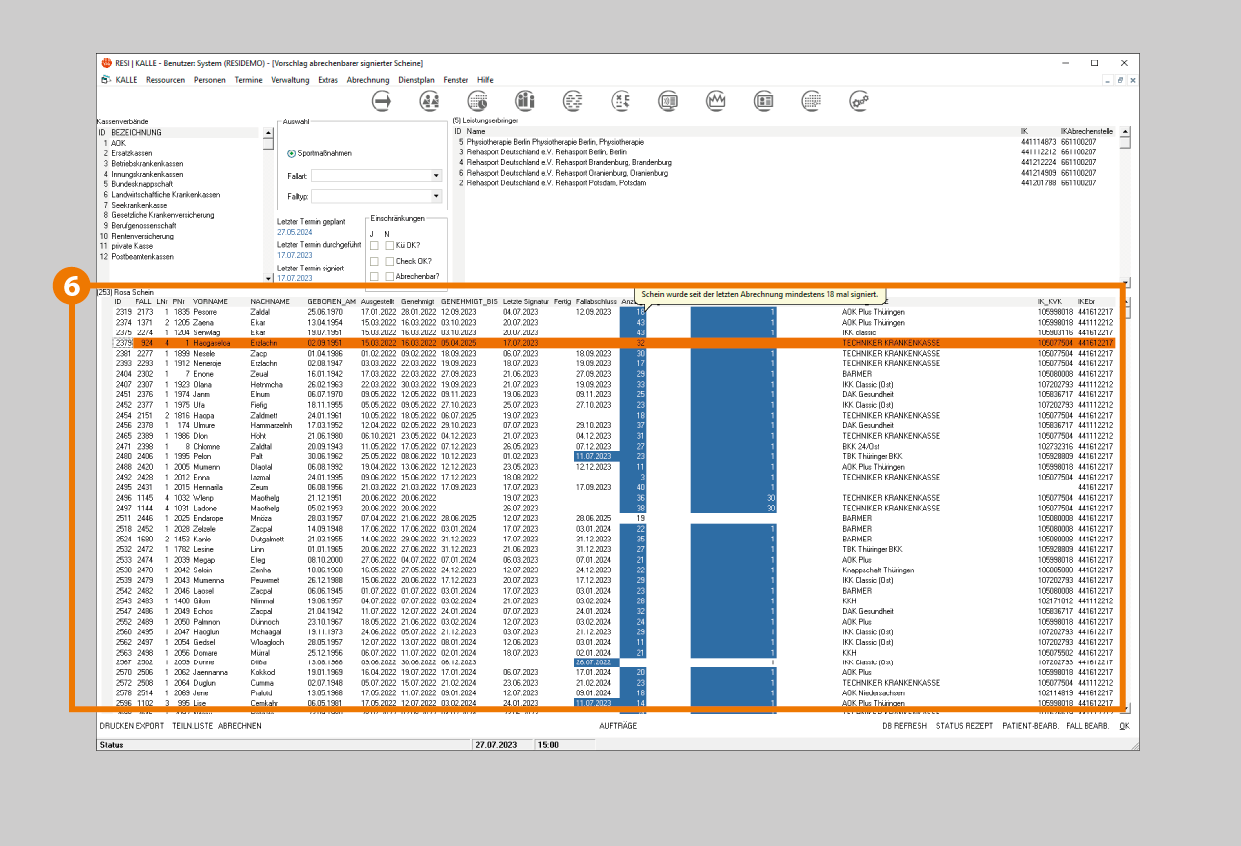The height and width of the screenshot is (846, 1241).
Task: Click the checklist with X toolbar icon
Action: click(x=620, y=100)
